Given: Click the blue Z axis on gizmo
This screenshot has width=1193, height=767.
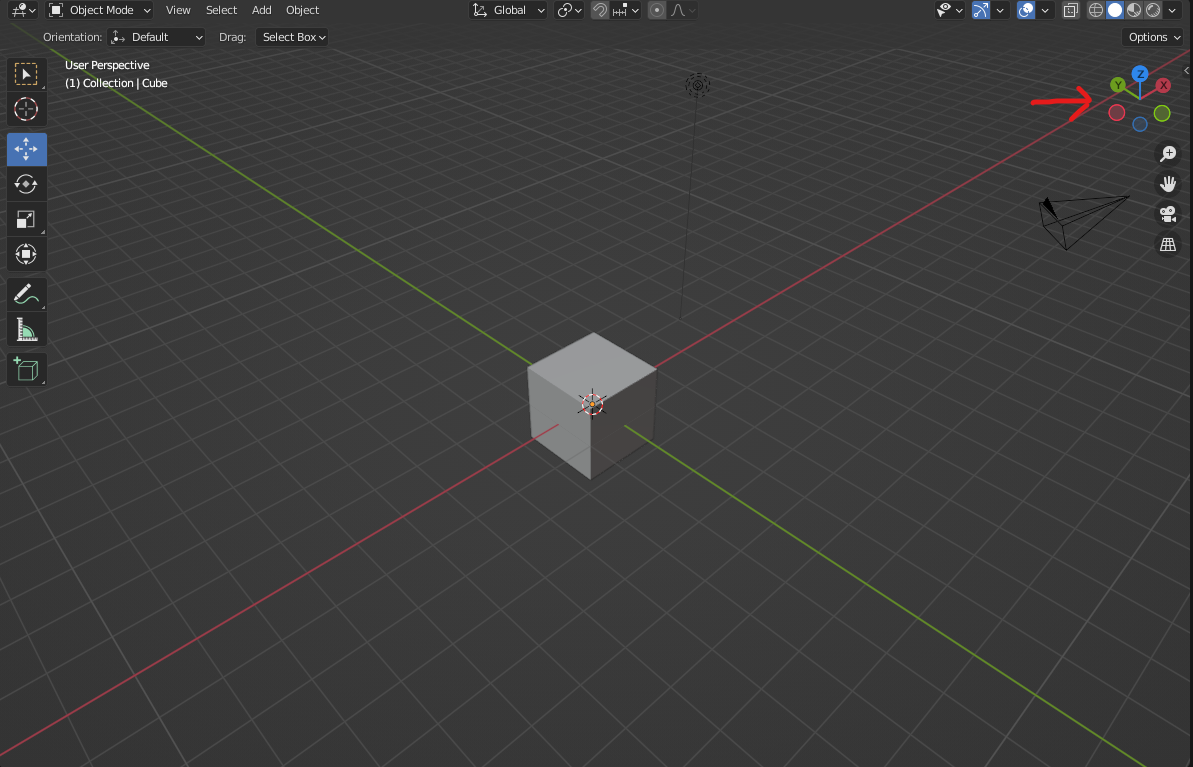Looking at the screenshot, I should [x=1140, y=74].
